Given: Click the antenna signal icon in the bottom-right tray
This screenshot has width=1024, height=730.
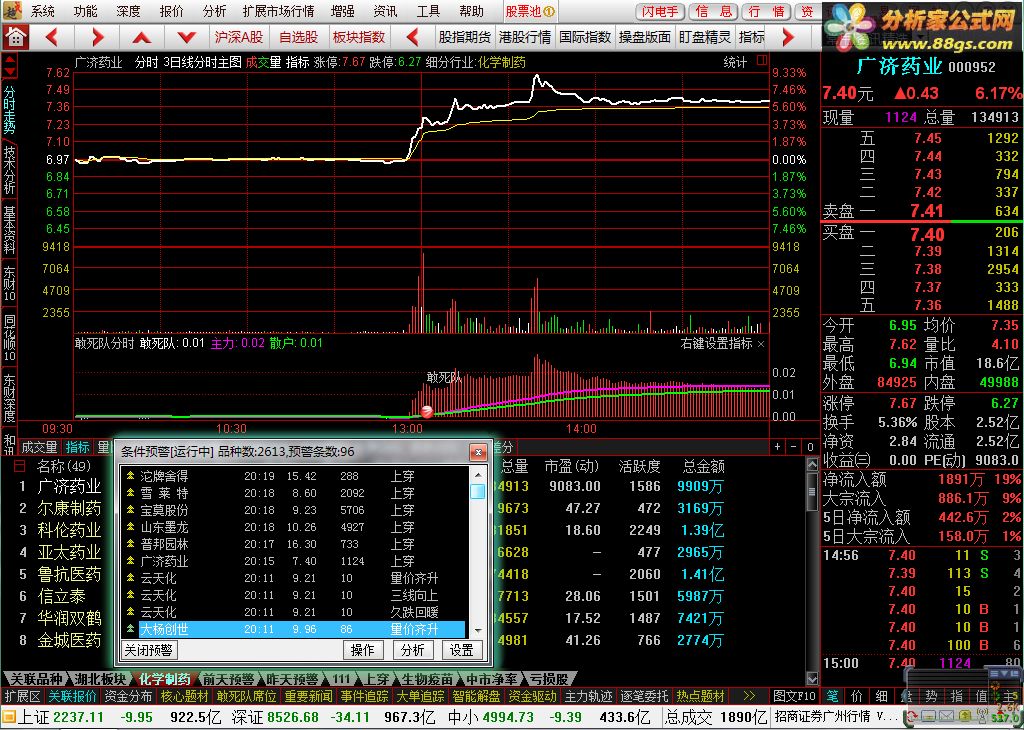Looking at the screenshot, I should pos(980,716).
